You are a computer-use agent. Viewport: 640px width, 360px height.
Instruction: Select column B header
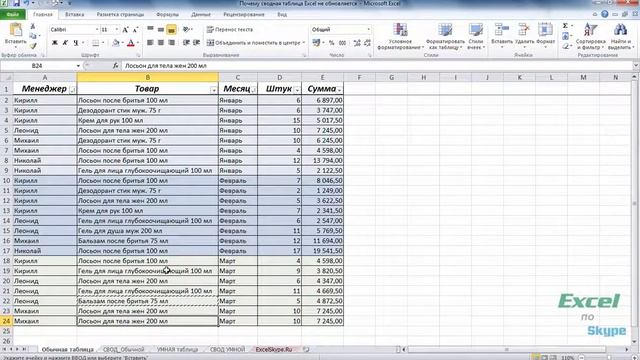point(147,77)
